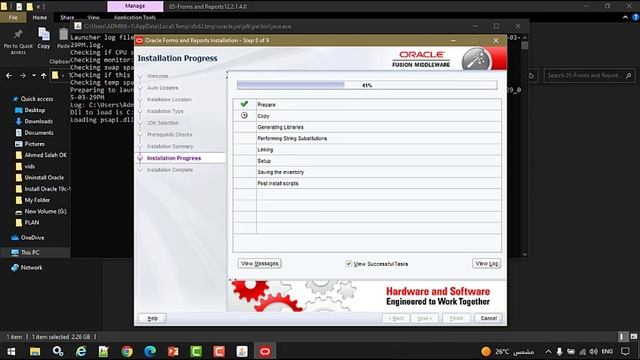The image size is (640, 360).
Task: Click the red Camtasia icon on the taskbar
Action: coord(219,351)
